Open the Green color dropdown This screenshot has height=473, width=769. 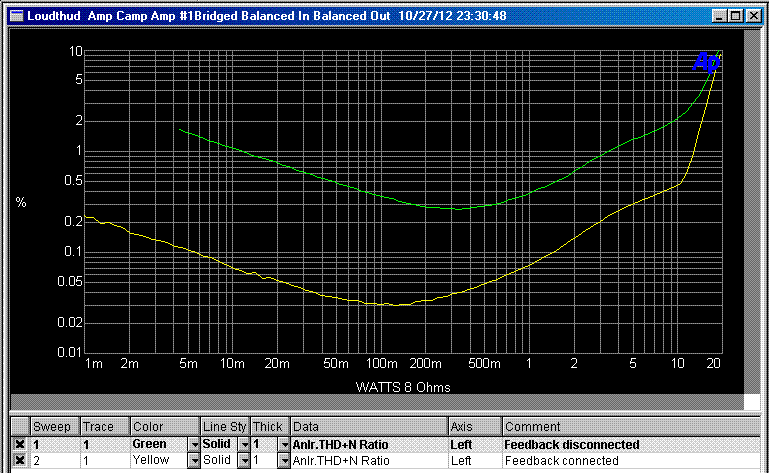pyautogui.click(x=194, y=445)
